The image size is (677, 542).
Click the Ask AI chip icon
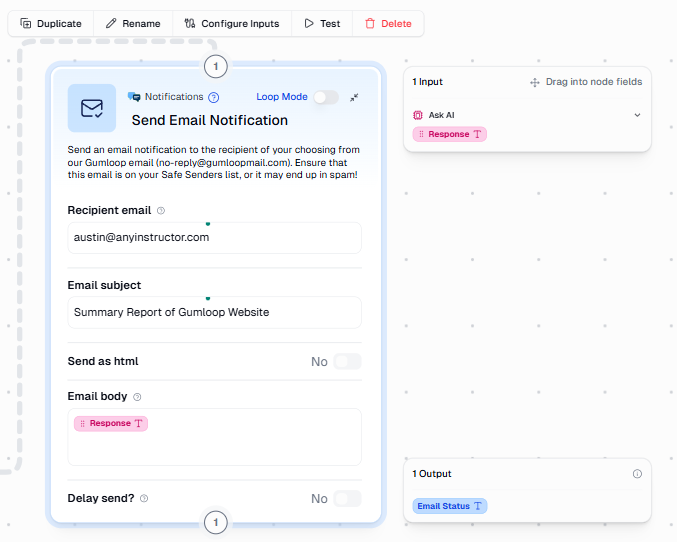click(418, 115)
